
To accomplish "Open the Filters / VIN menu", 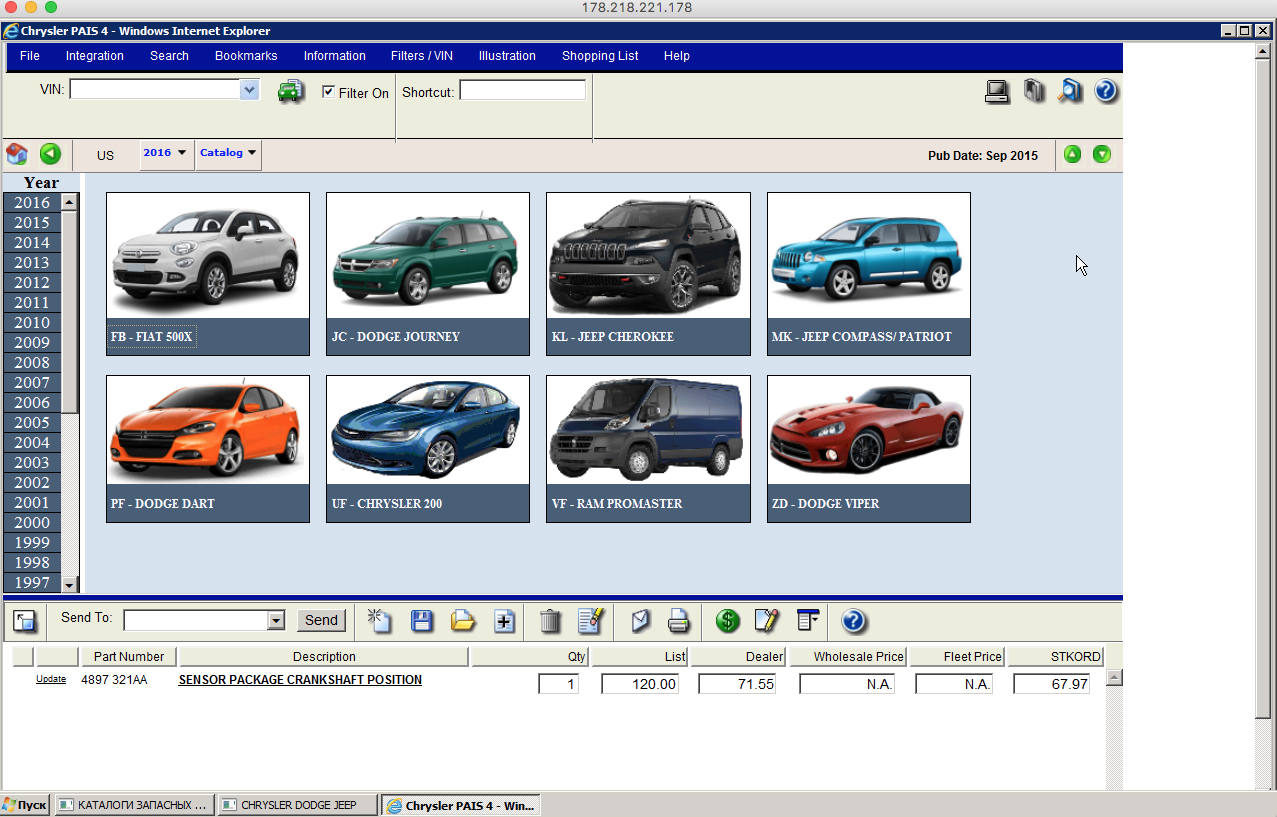I will [x=422, y=56].
